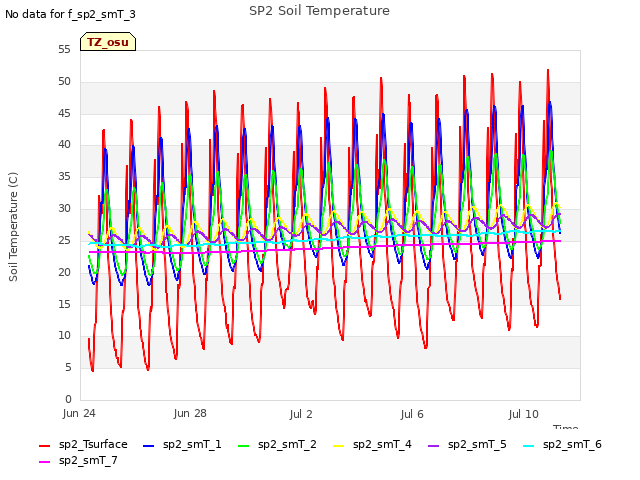Toggle the sp2_smT_2 legend entry
The width and height of the screenshot is (640, 480).
277,444
